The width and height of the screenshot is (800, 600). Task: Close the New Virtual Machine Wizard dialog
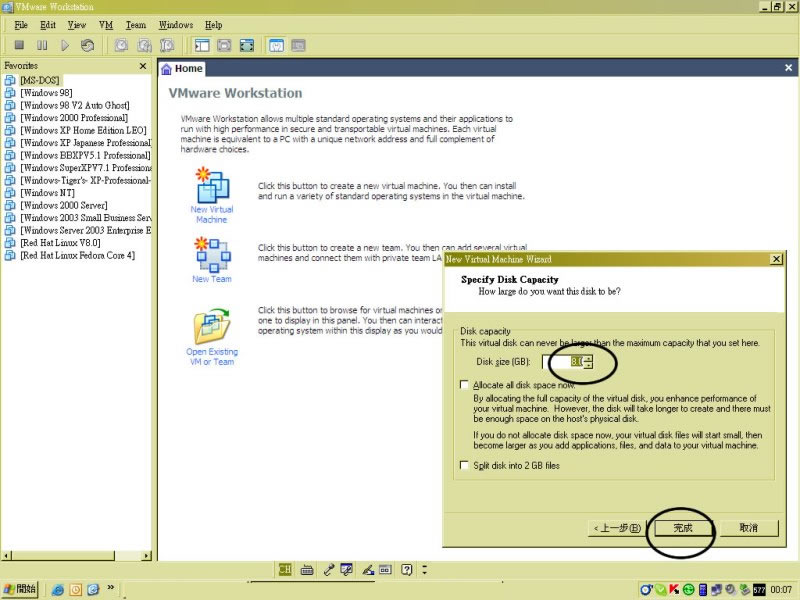click(776, 259)
